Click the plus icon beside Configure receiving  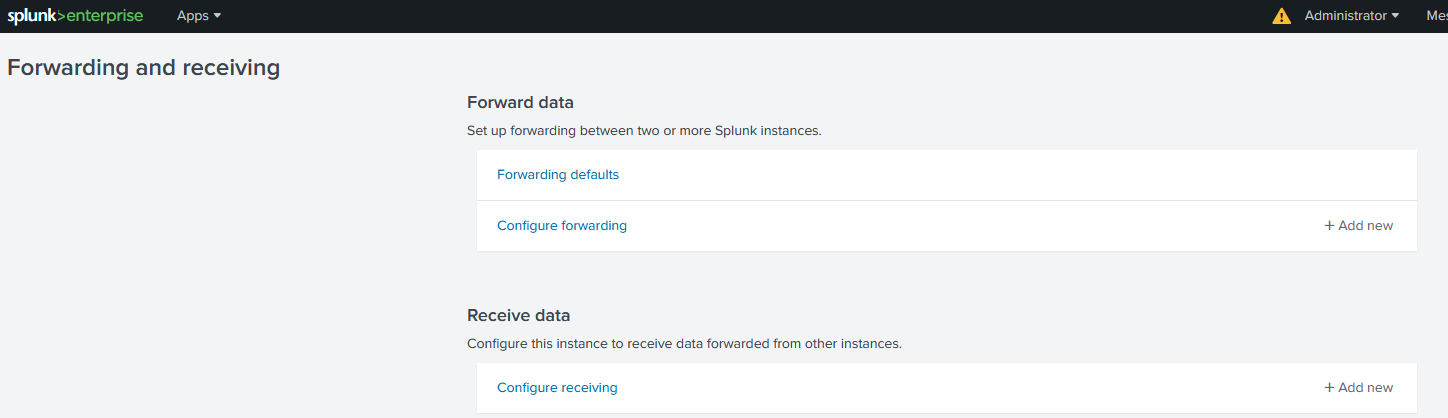(1329, 388)
